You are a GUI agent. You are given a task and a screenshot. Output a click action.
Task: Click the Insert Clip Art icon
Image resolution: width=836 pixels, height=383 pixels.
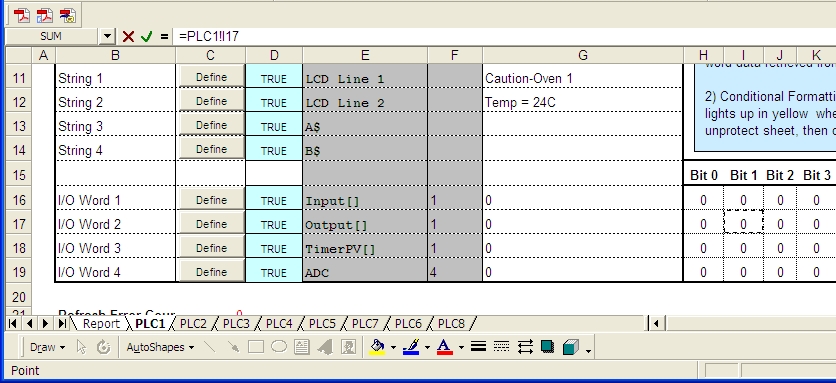tap(348, 347)
